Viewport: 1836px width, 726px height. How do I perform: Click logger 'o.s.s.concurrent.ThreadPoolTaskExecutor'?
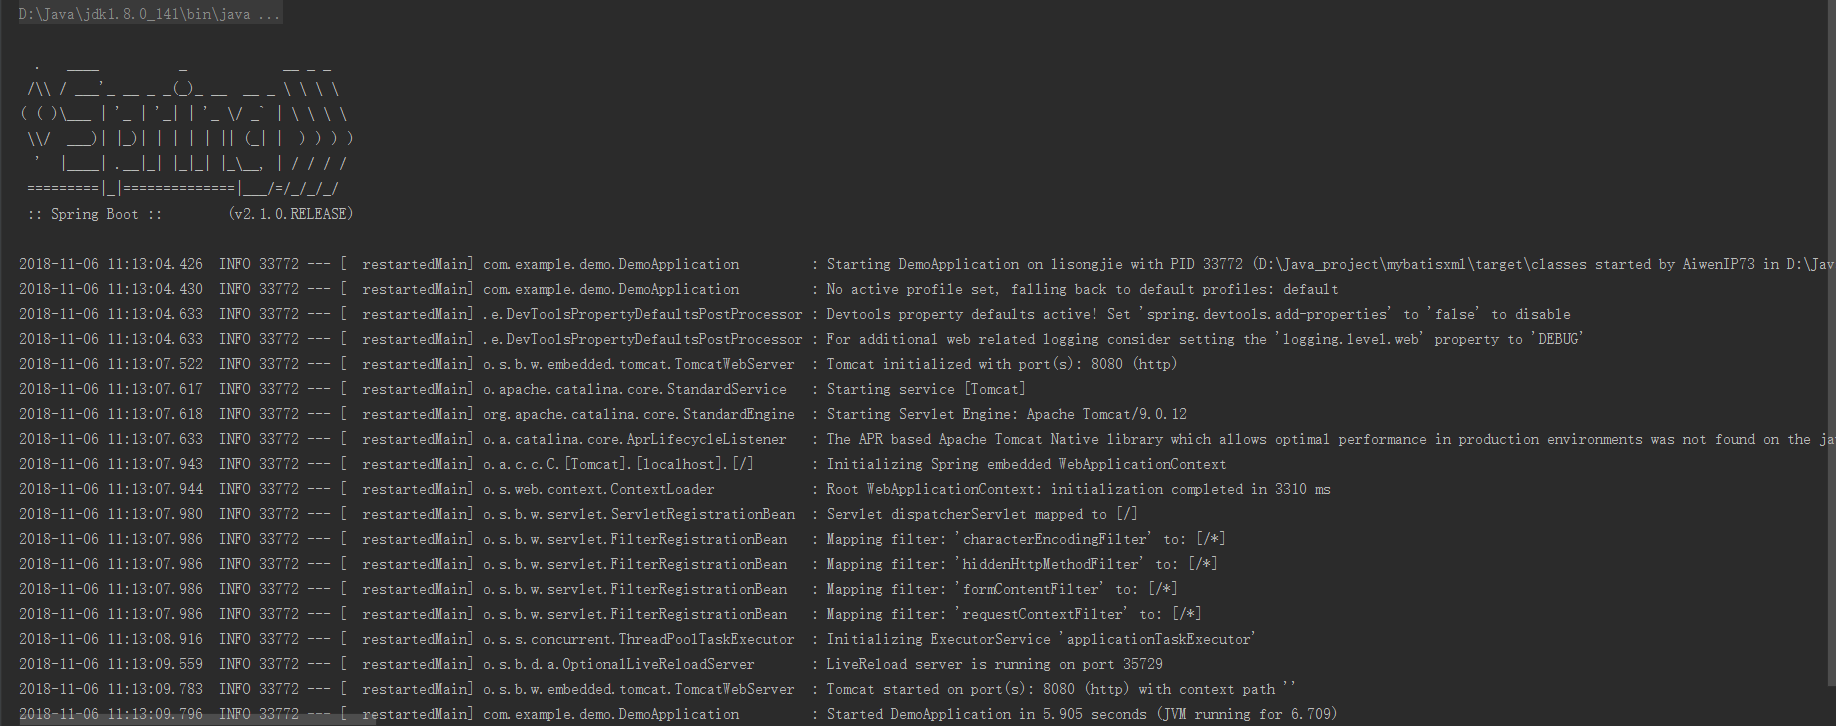pyautogui.click(x=639, y=639)
